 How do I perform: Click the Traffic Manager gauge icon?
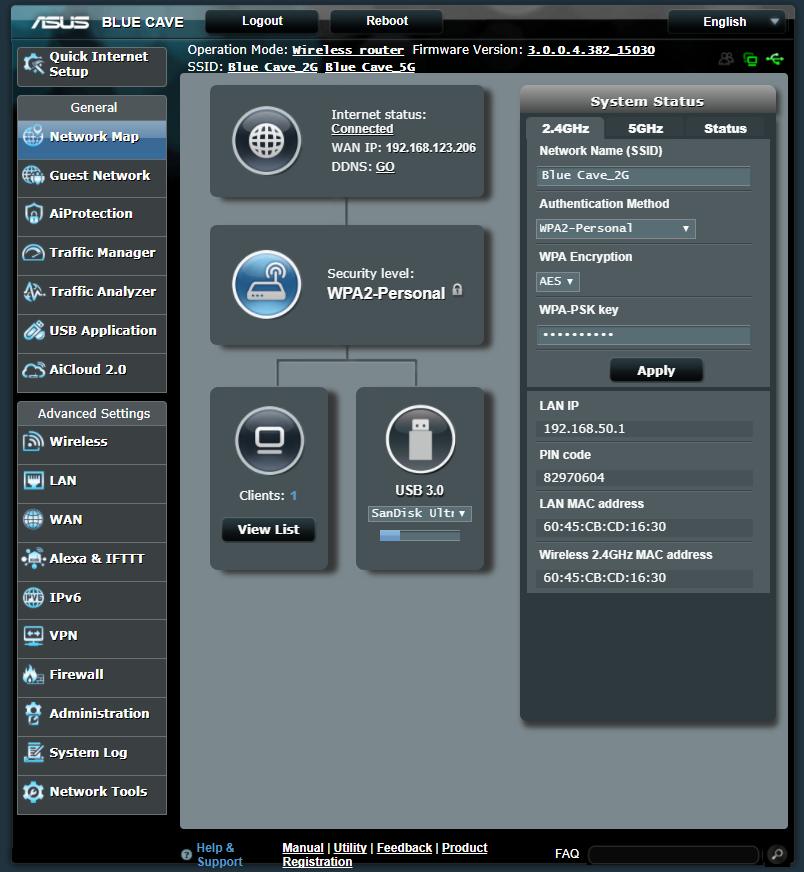pyautogui.click(x=33, y=253)
